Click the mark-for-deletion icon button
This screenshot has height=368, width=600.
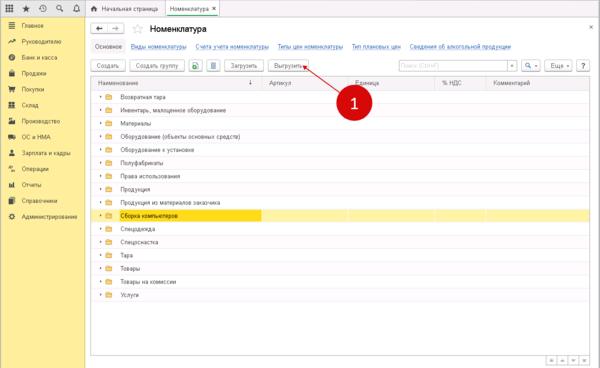[x=213, y=66]
